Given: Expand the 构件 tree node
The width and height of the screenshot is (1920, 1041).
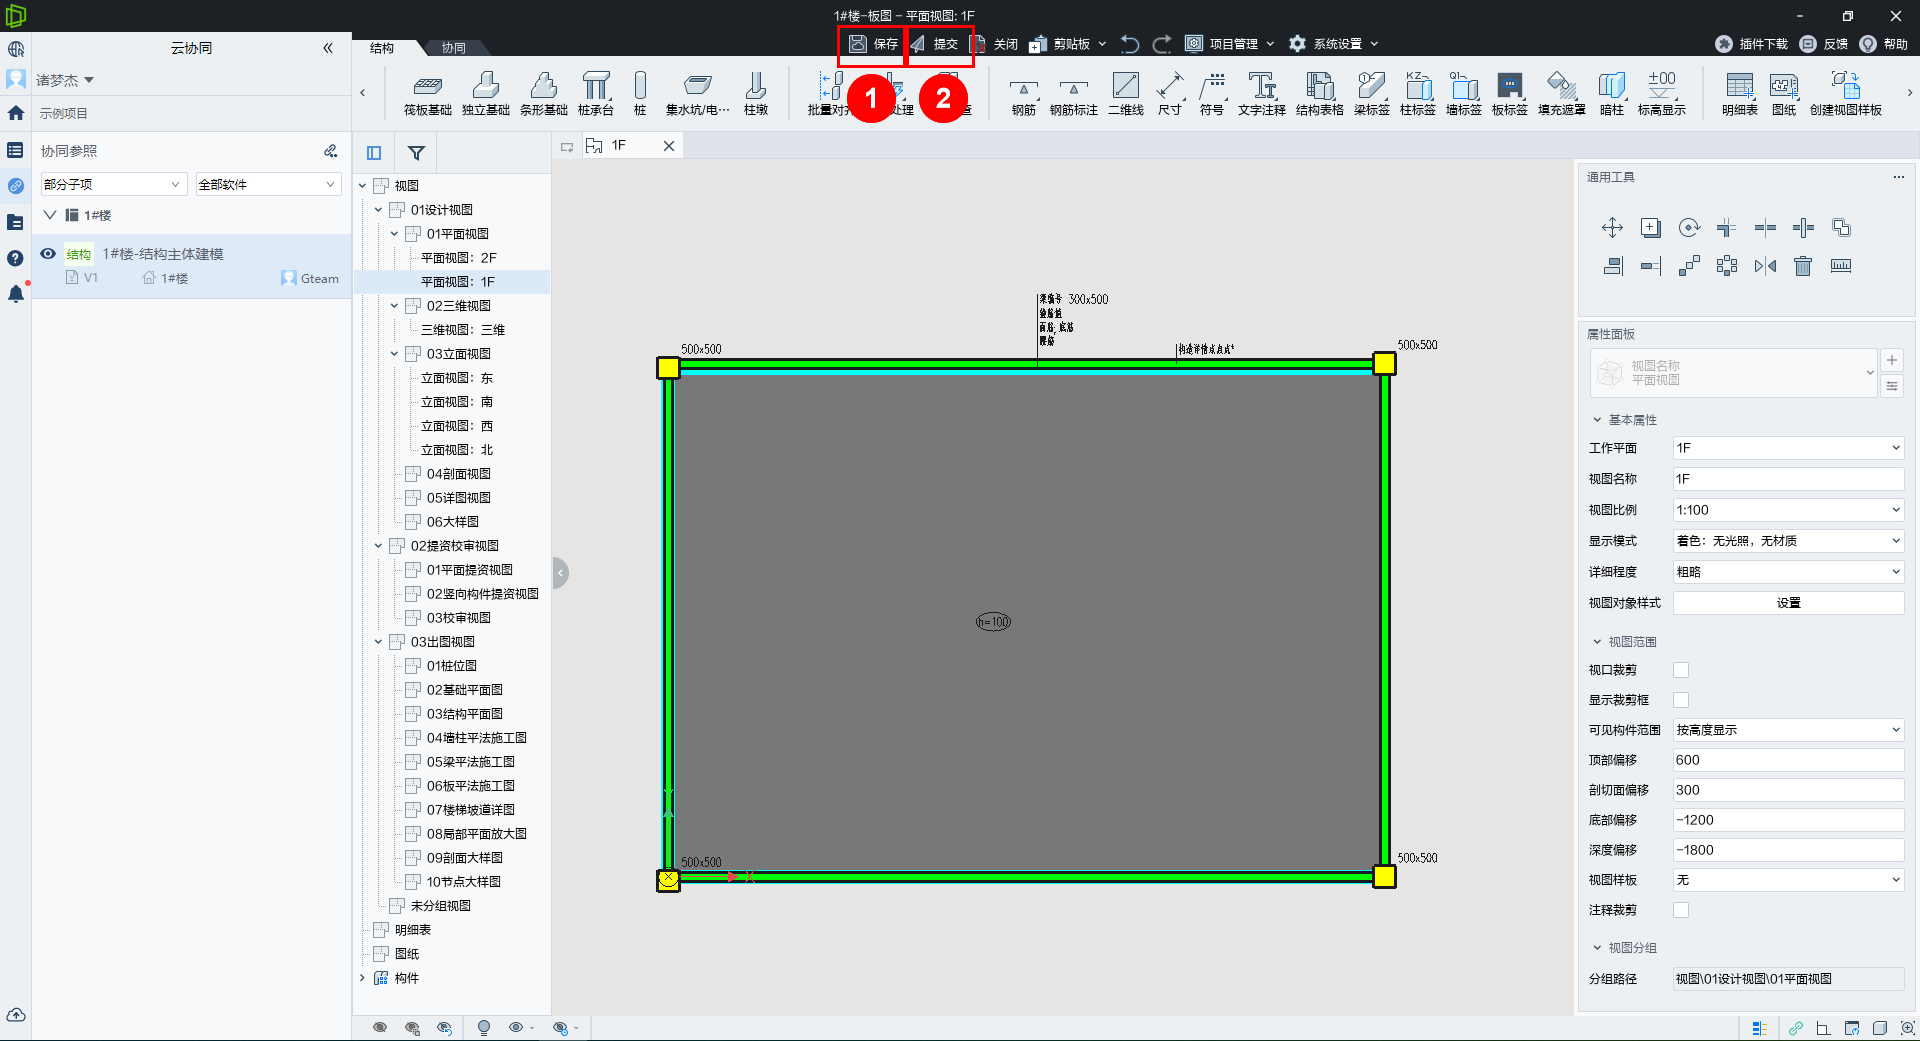Looking at the screenshot, I should coord(362,978).
